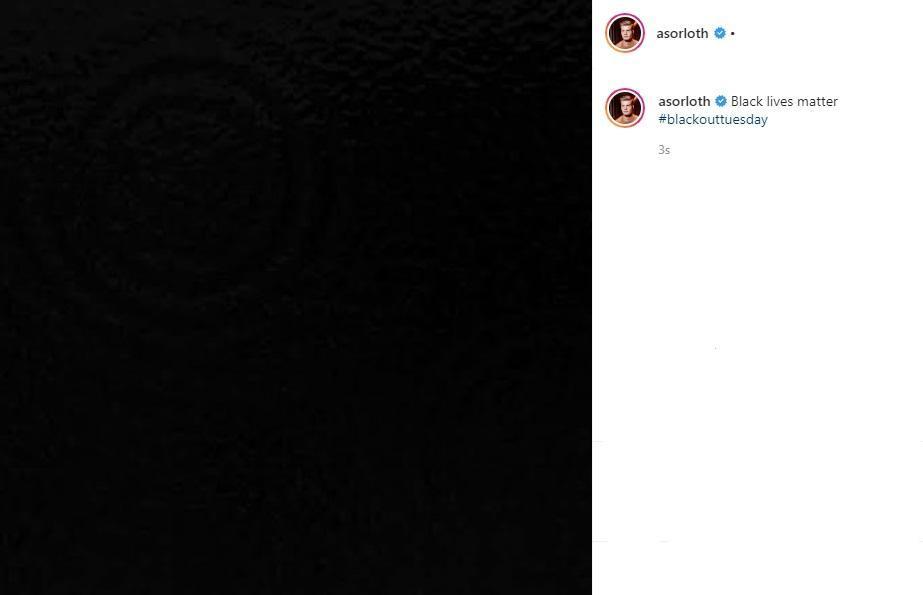Click the faint load-more circle in the comments
Viewport: 923px width, 595px height.
pyautogui.click(x=716, y=348)
